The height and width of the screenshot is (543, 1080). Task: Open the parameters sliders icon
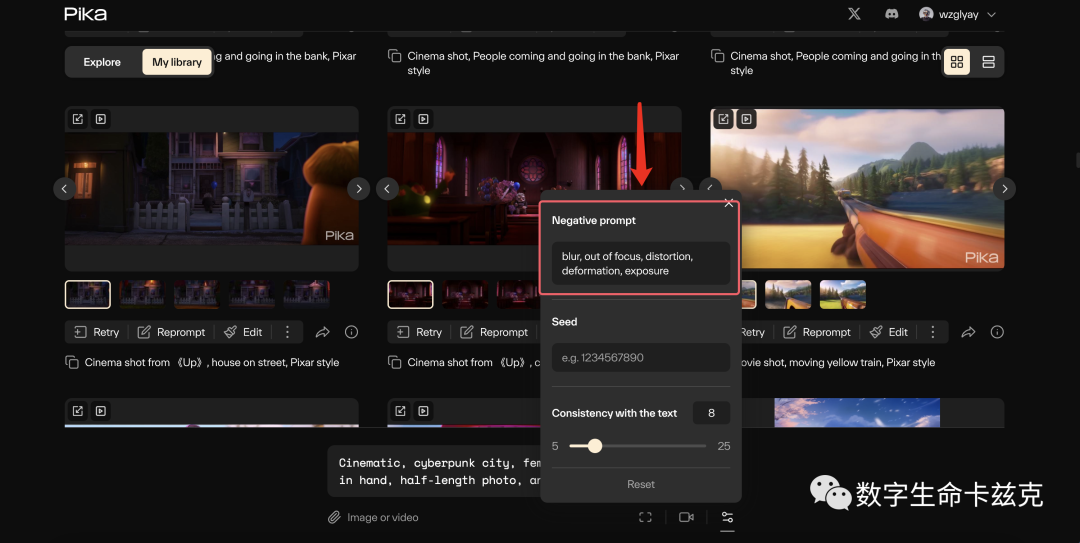[x=727, y=517]
